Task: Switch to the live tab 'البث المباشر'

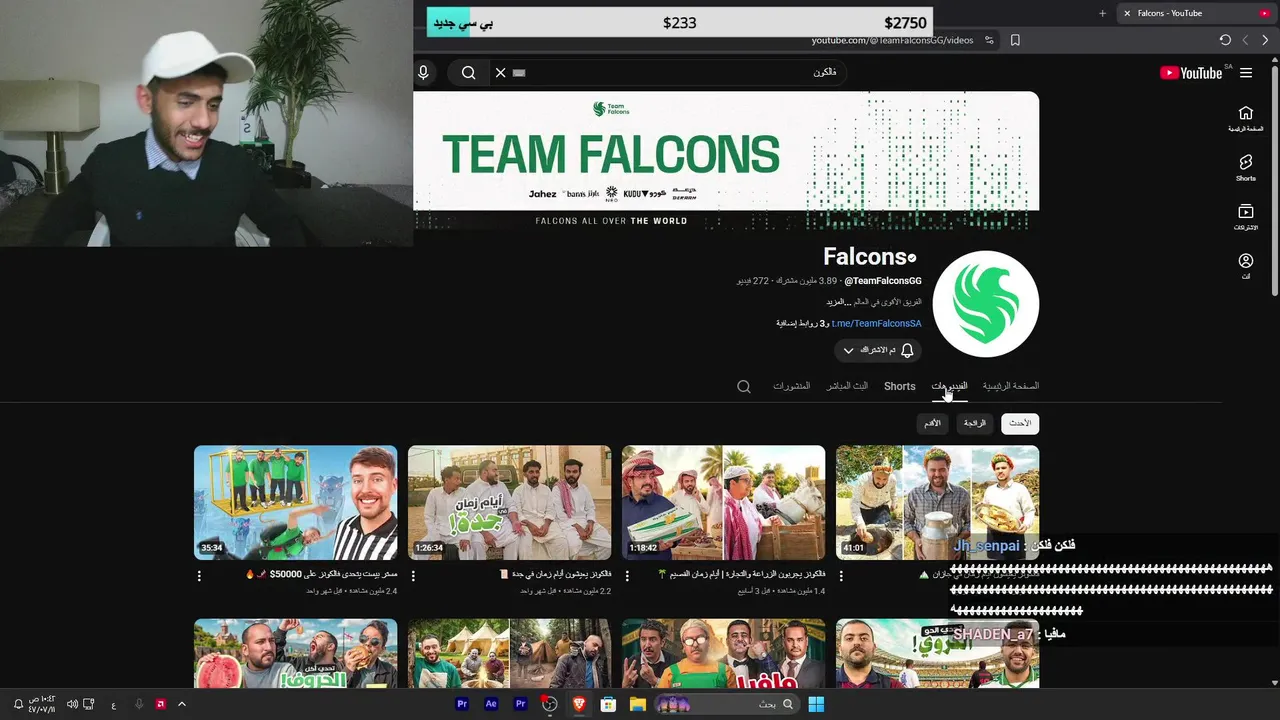Action: click(847, 386)
